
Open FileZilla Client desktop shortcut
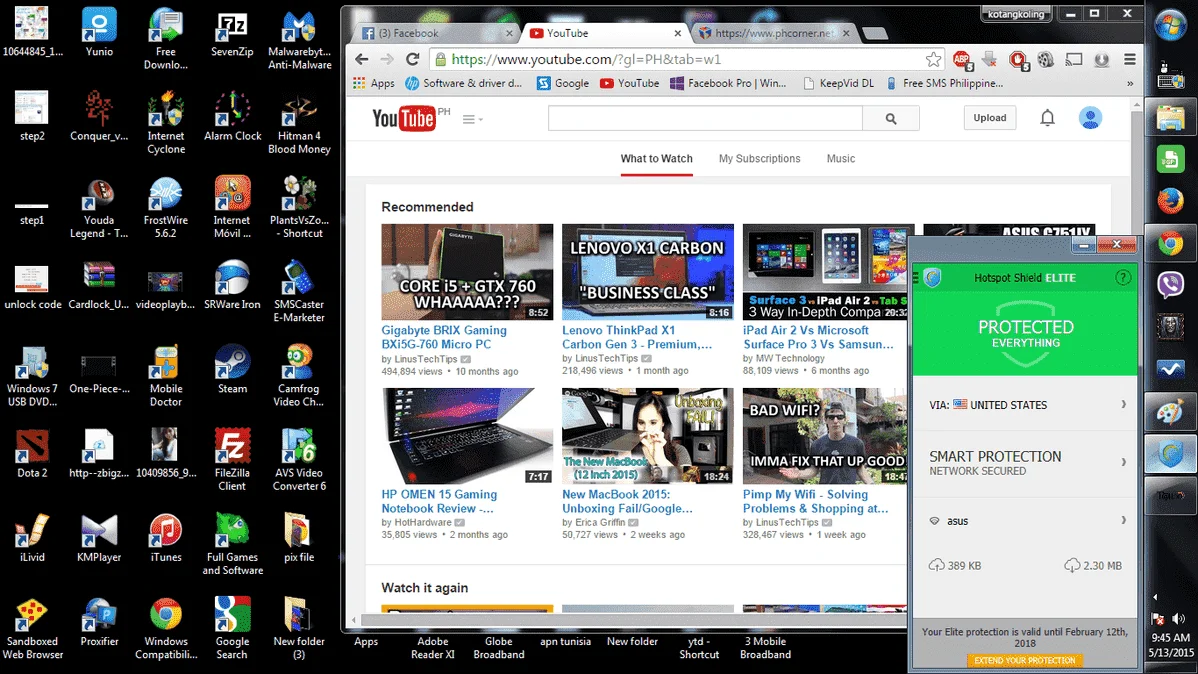(x=232, y=459)
